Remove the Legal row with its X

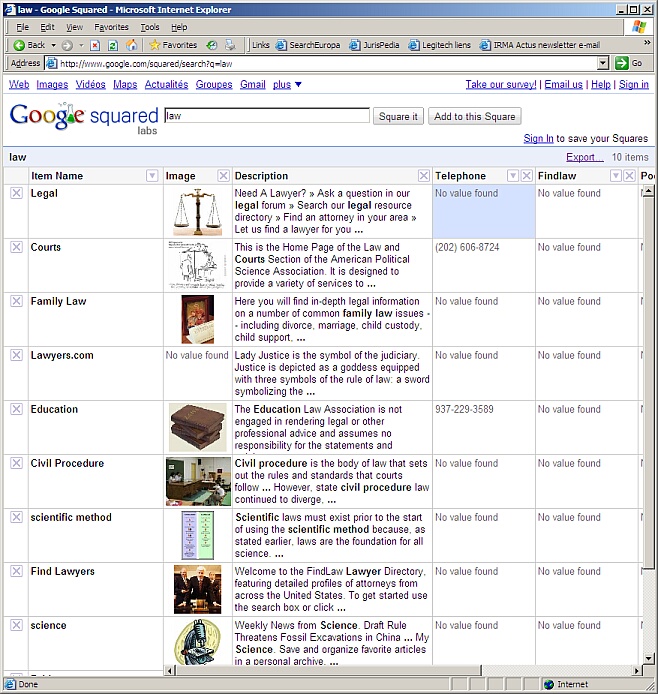coord(16,193)
